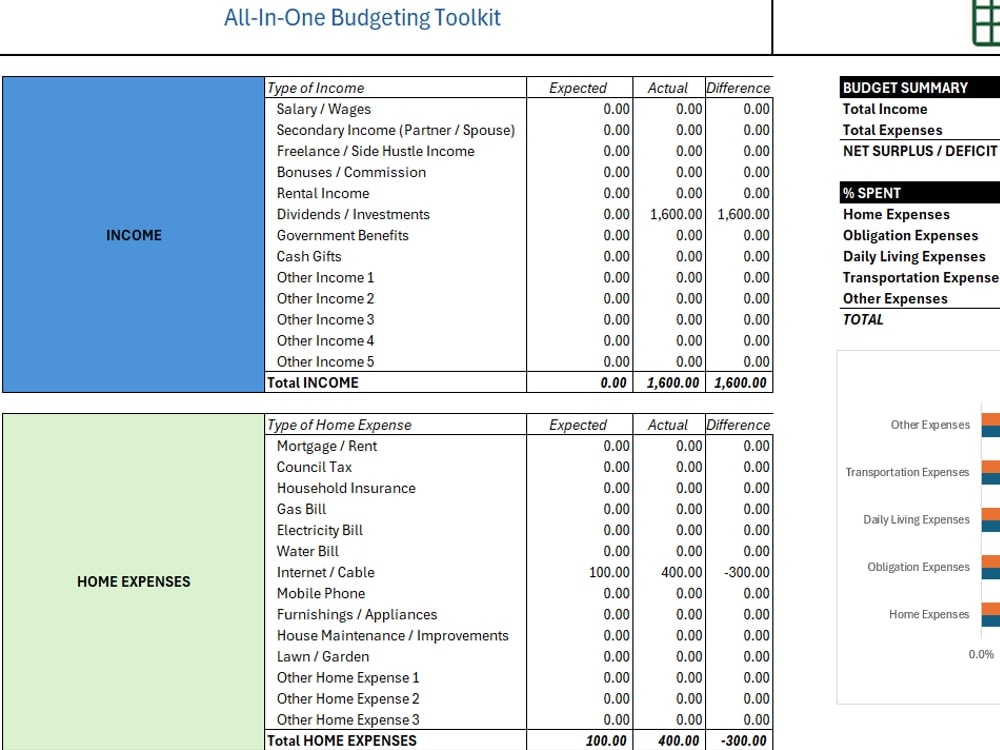
Task: Select the Other Income 5 label
Action: [x=325, y=362]
